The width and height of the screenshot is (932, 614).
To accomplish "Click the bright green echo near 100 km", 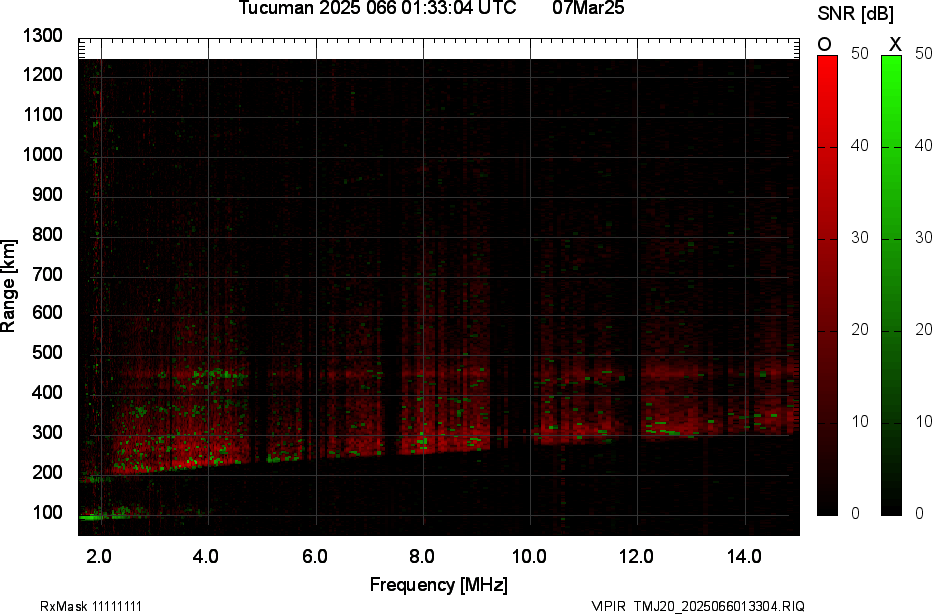I will pyautogui.click(x=95, y=517).
